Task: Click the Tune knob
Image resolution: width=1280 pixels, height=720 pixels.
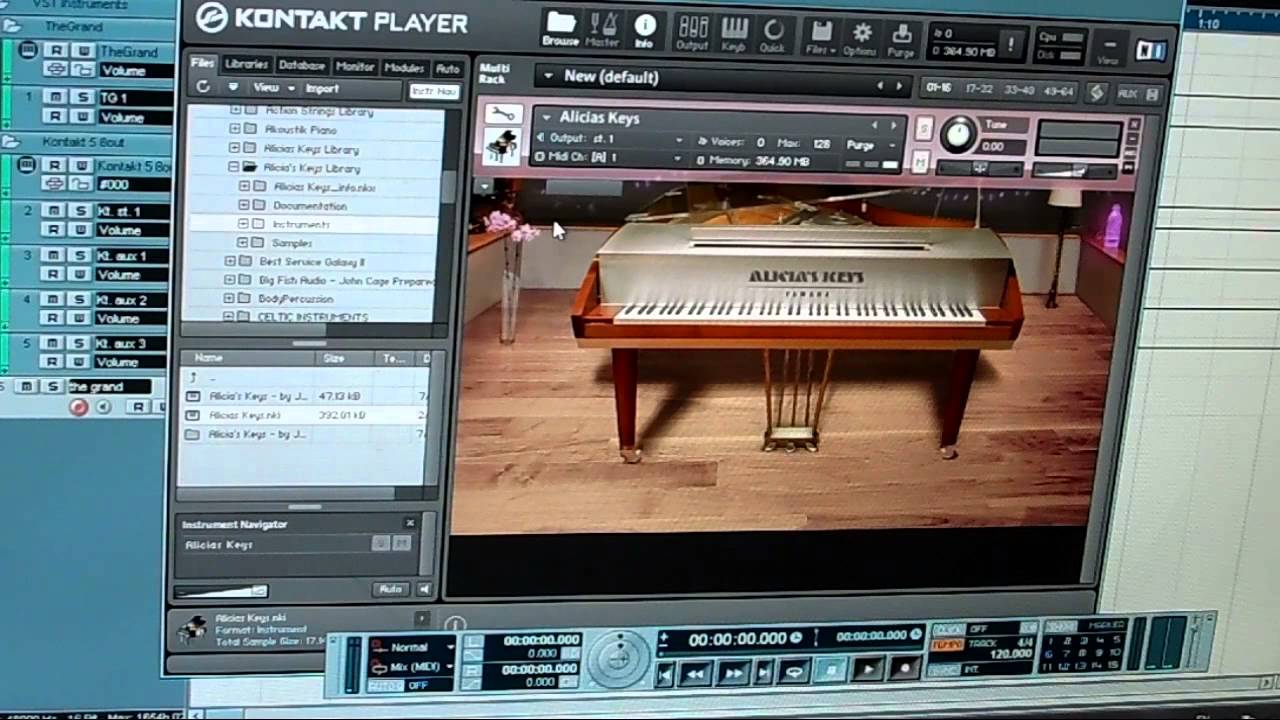Action: point(958,134)
